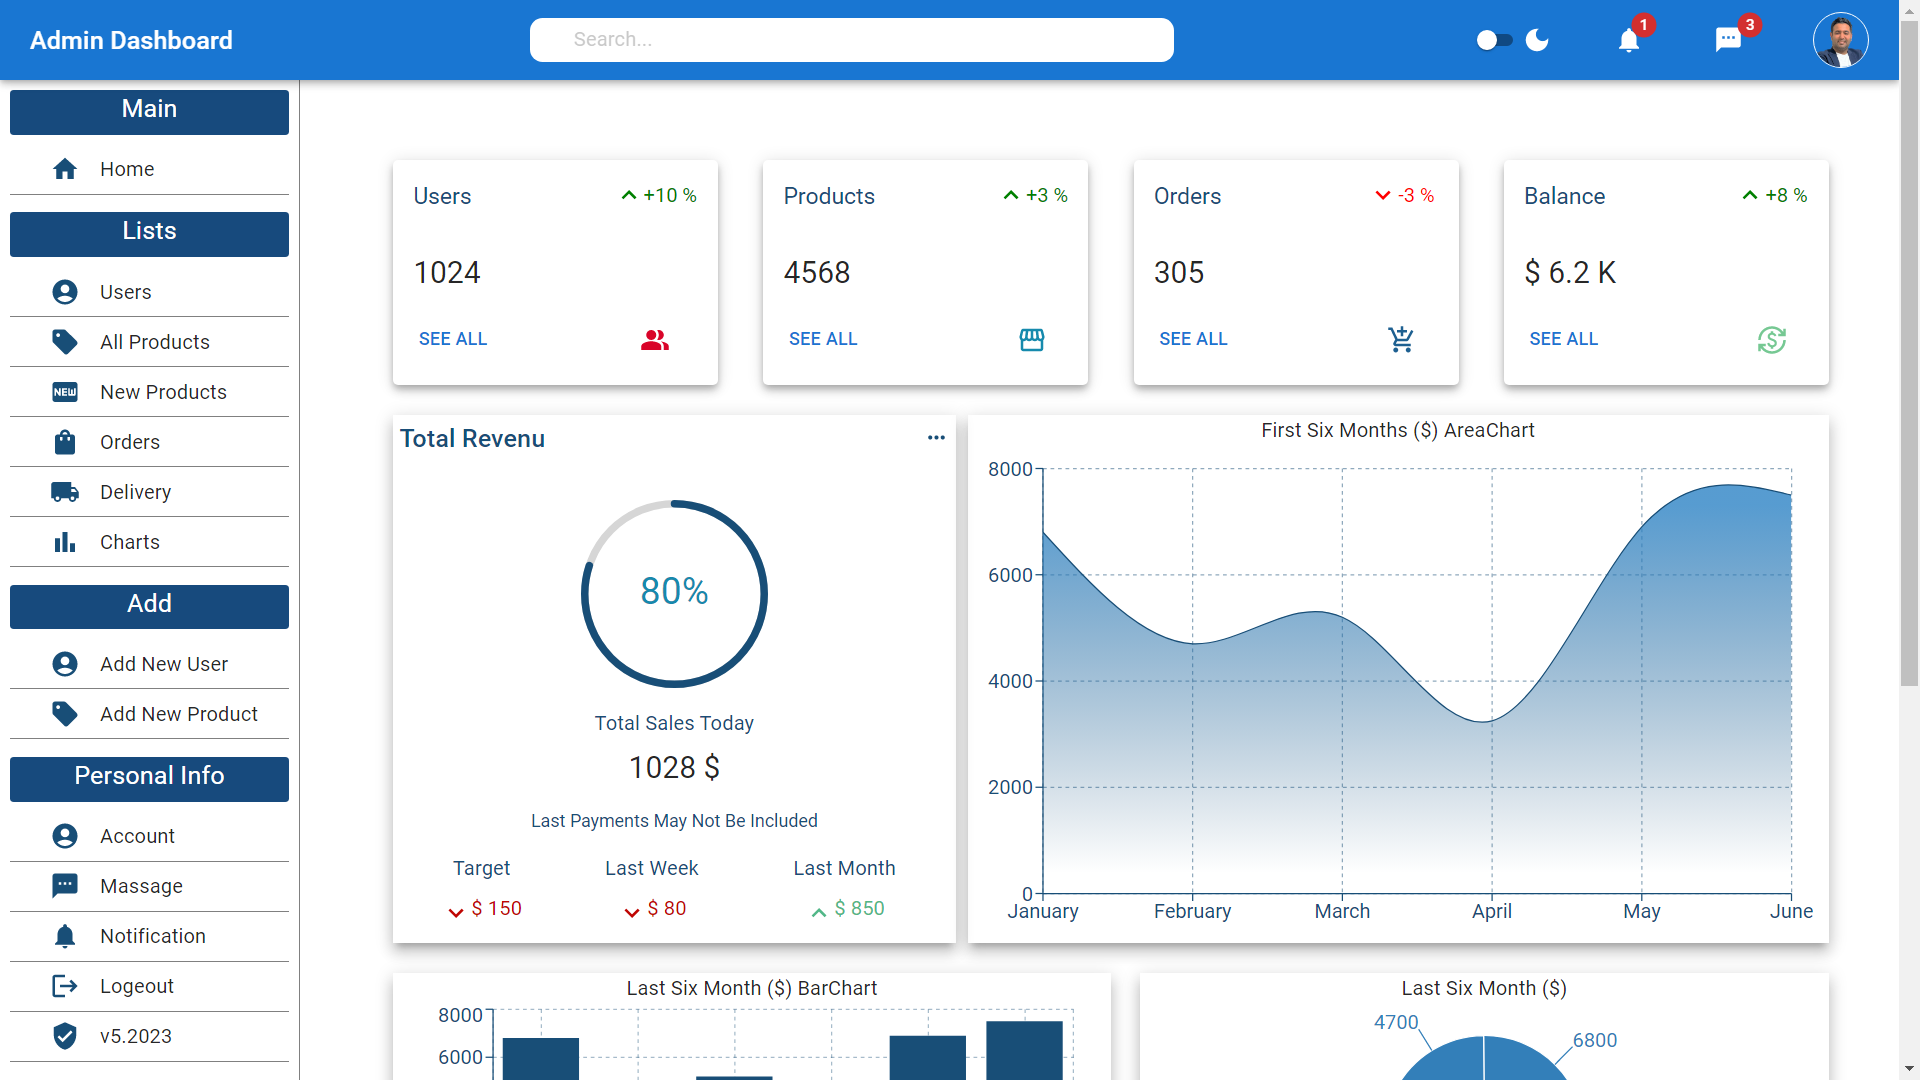Click the crescent moon dark mode icon

pyautogui.click(x=1537, y=40)
